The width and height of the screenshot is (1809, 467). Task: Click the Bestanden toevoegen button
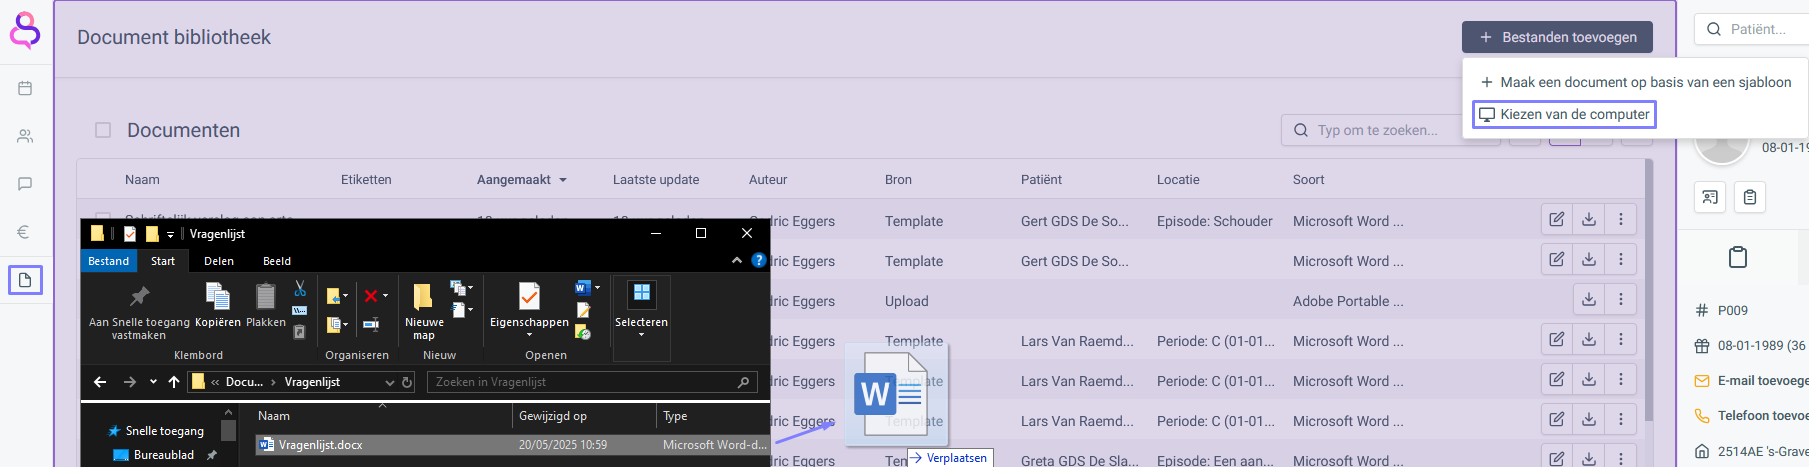[x=1557, y=37]
